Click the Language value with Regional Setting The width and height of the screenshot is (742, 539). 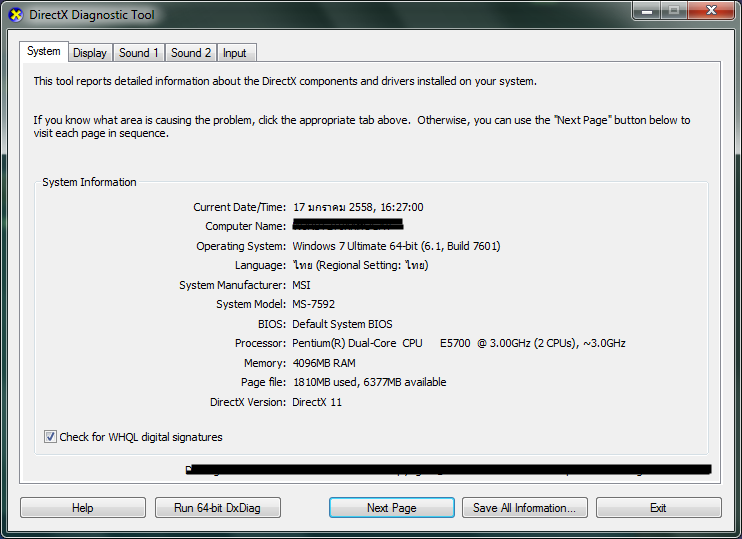[x=361, y=265]
